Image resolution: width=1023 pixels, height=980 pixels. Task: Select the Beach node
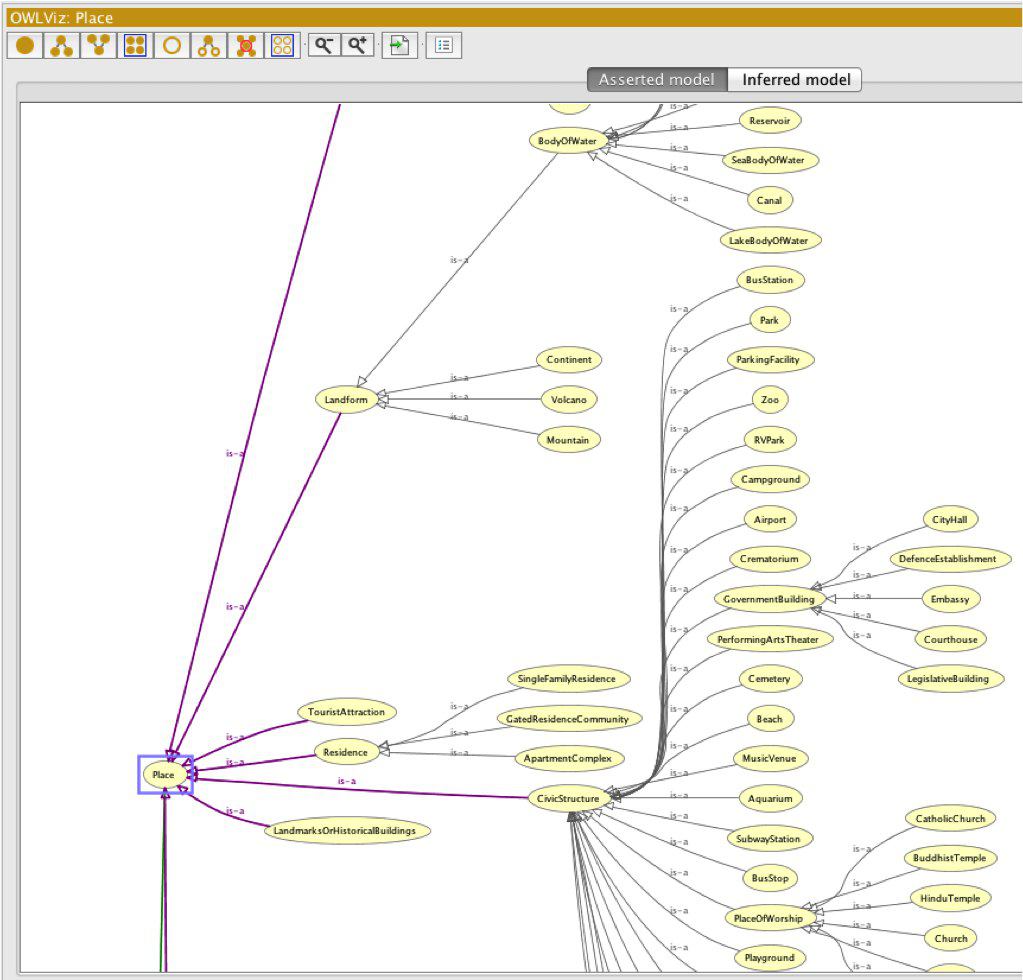click(770, 719)
